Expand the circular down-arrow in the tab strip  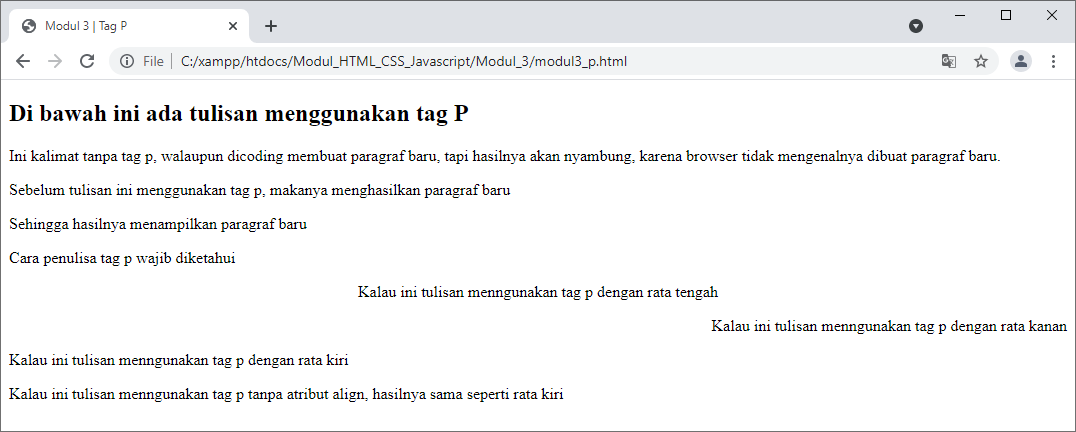coord(916,26)
